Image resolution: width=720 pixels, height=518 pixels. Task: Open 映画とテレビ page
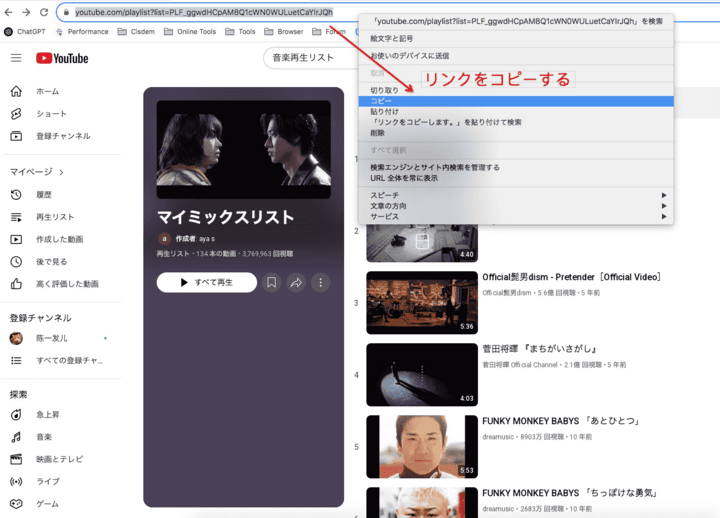[47, 459]
